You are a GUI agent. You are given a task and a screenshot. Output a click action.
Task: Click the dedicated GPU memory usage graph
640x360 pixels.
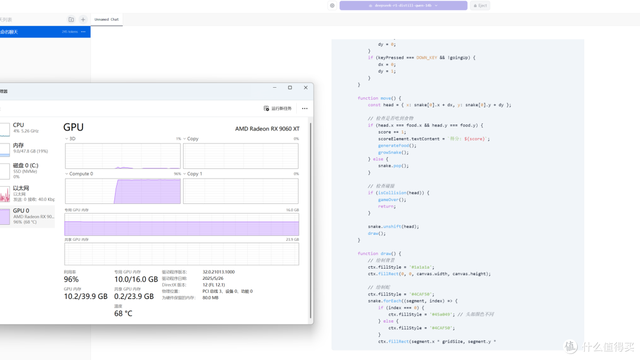(x=182, y=224)
